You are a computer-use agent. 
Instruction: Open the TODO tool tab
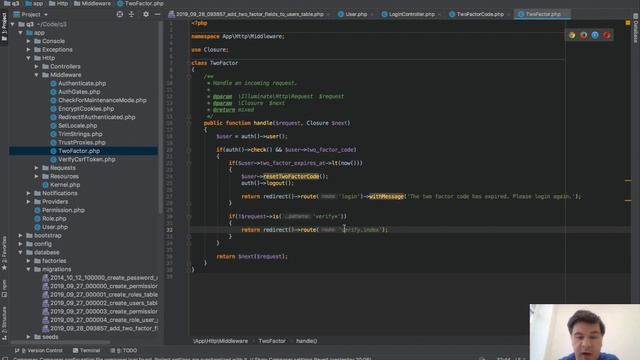pos(124,350)
